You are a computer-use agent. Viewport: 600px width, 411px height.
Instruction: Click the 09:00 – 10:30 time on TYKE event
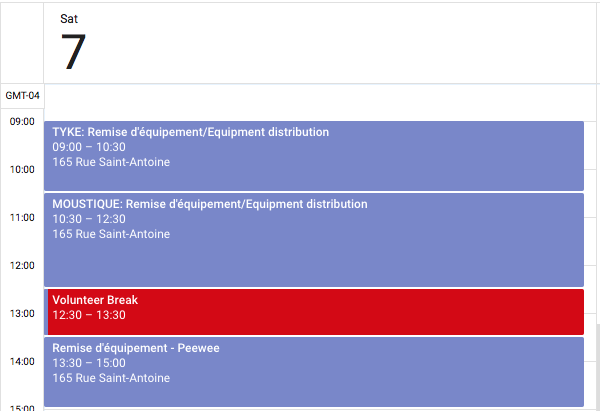[89, 147]
